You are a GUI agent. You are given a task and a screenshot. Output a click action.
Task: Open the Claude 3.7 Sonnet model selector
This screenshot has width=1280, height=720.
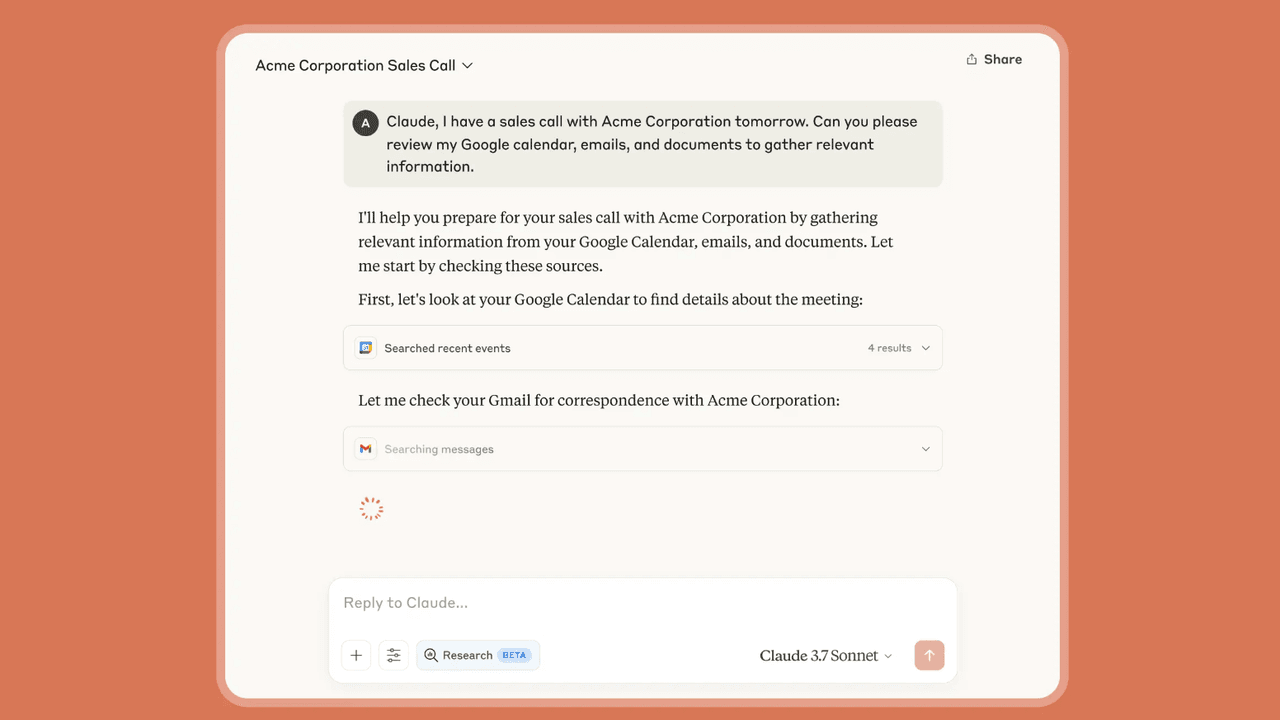pos(826,655)
